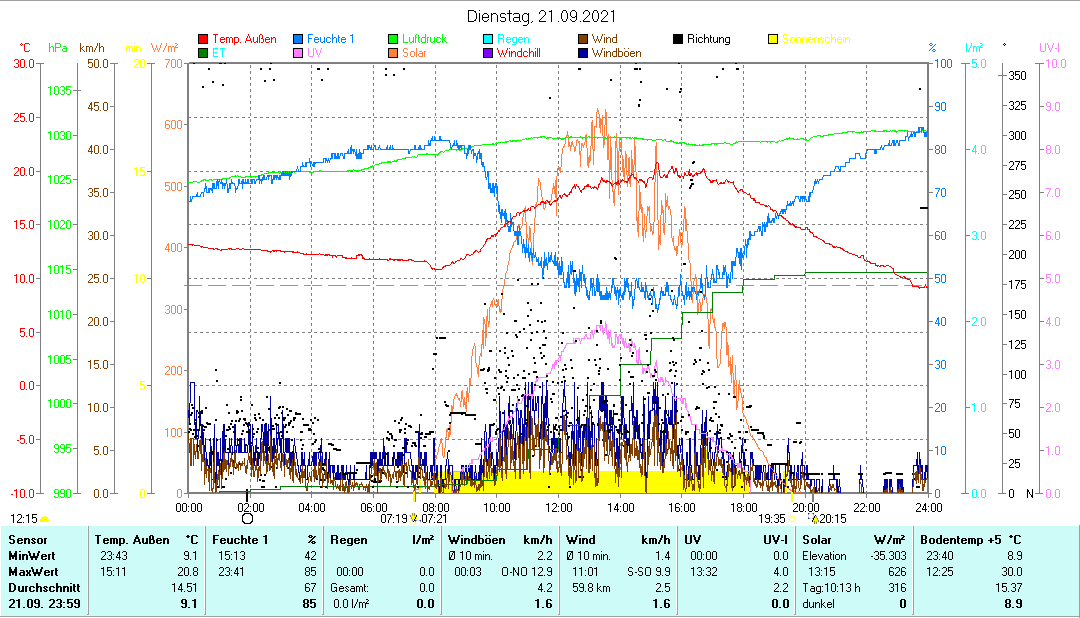This screenshot has height=618, width=1080.
Task: Click the yellow Sonnenschein legend square
Action: click(773, 40)
